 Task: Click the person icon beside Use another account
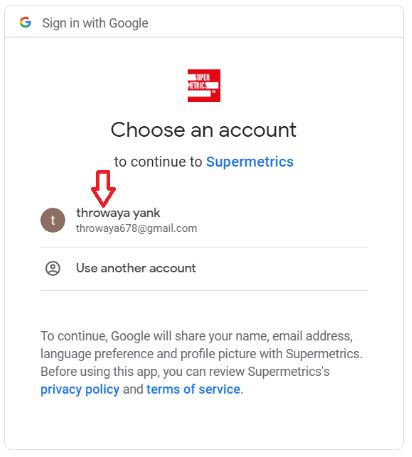[x=53, y=268]
